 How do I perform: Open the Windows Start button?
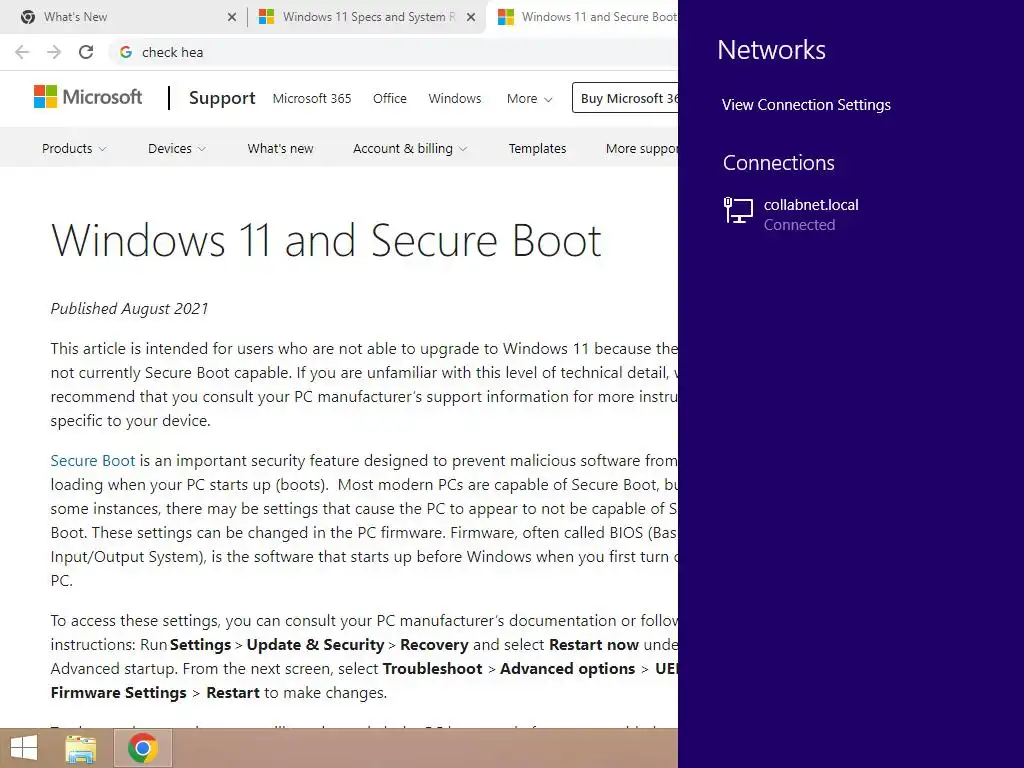pos(24,748)
